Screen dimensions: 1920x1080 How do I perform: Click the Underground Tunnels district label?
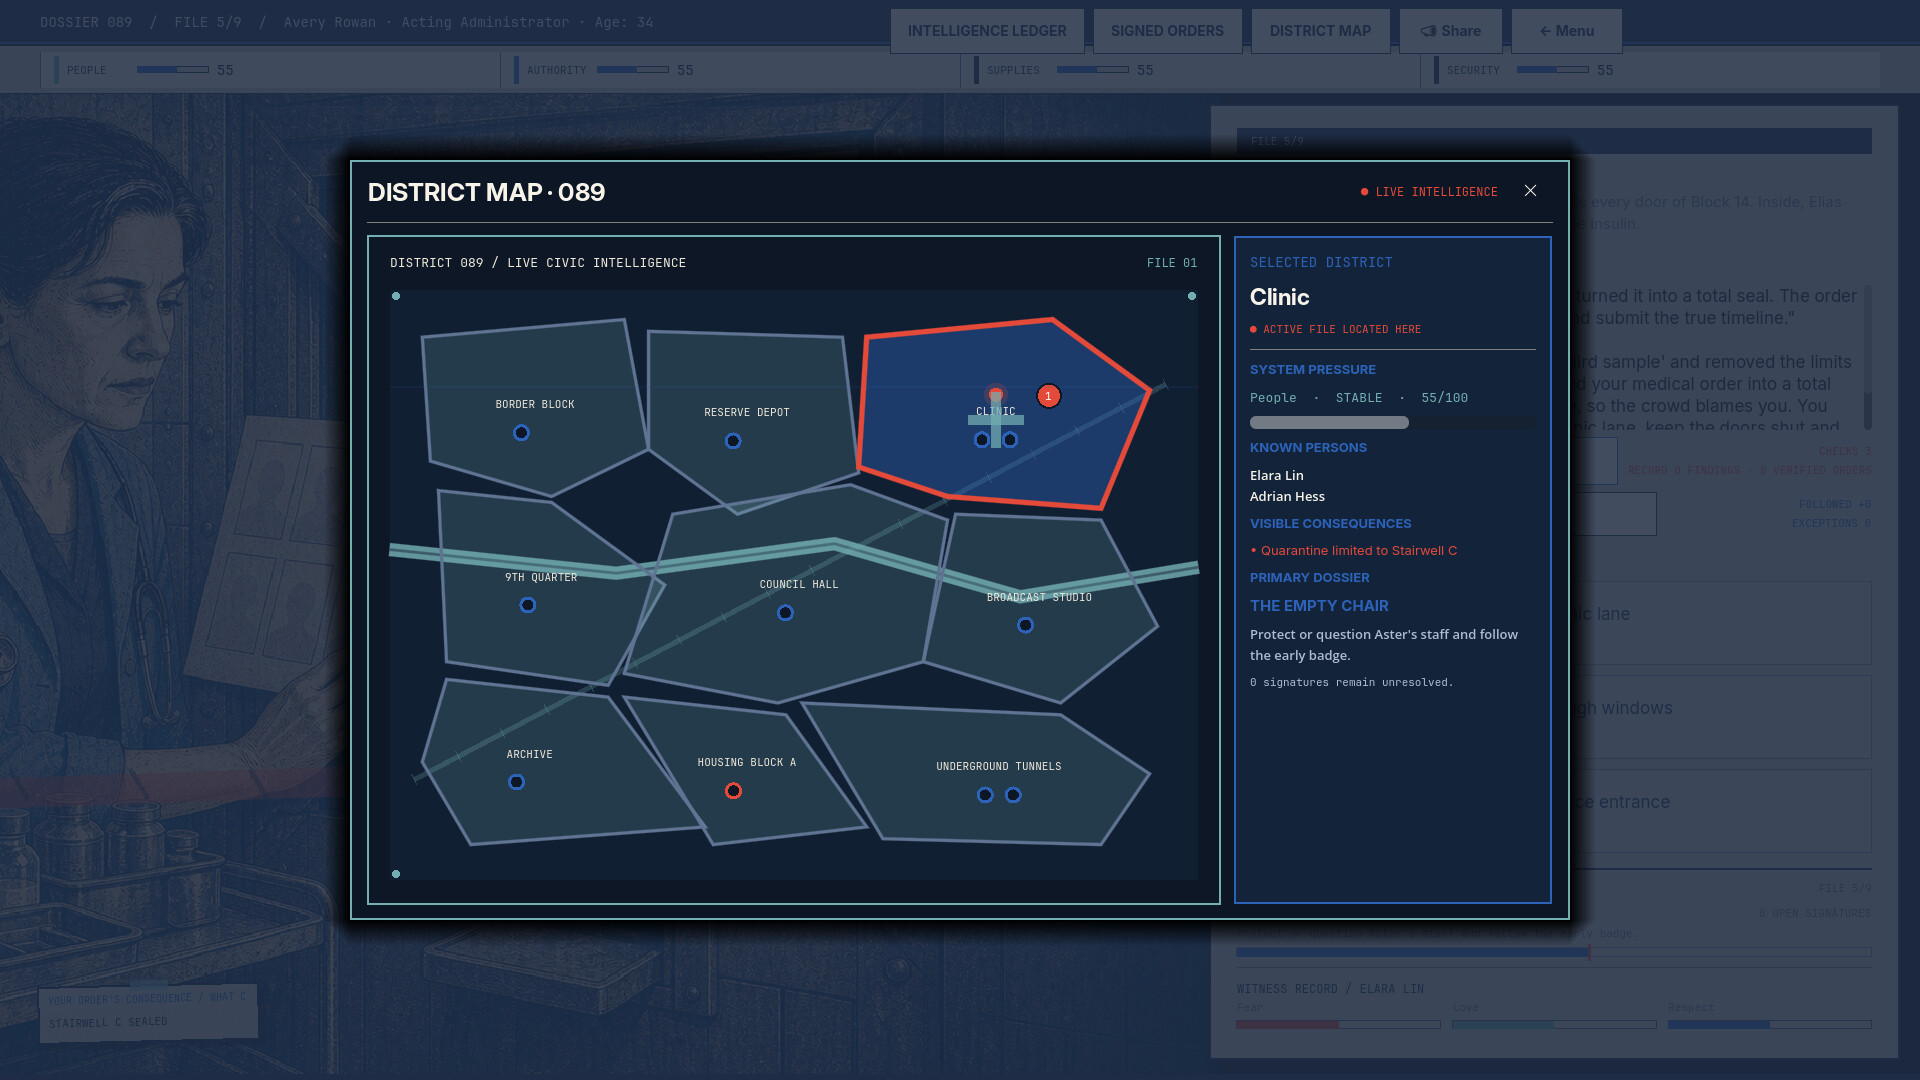(999, 767)
